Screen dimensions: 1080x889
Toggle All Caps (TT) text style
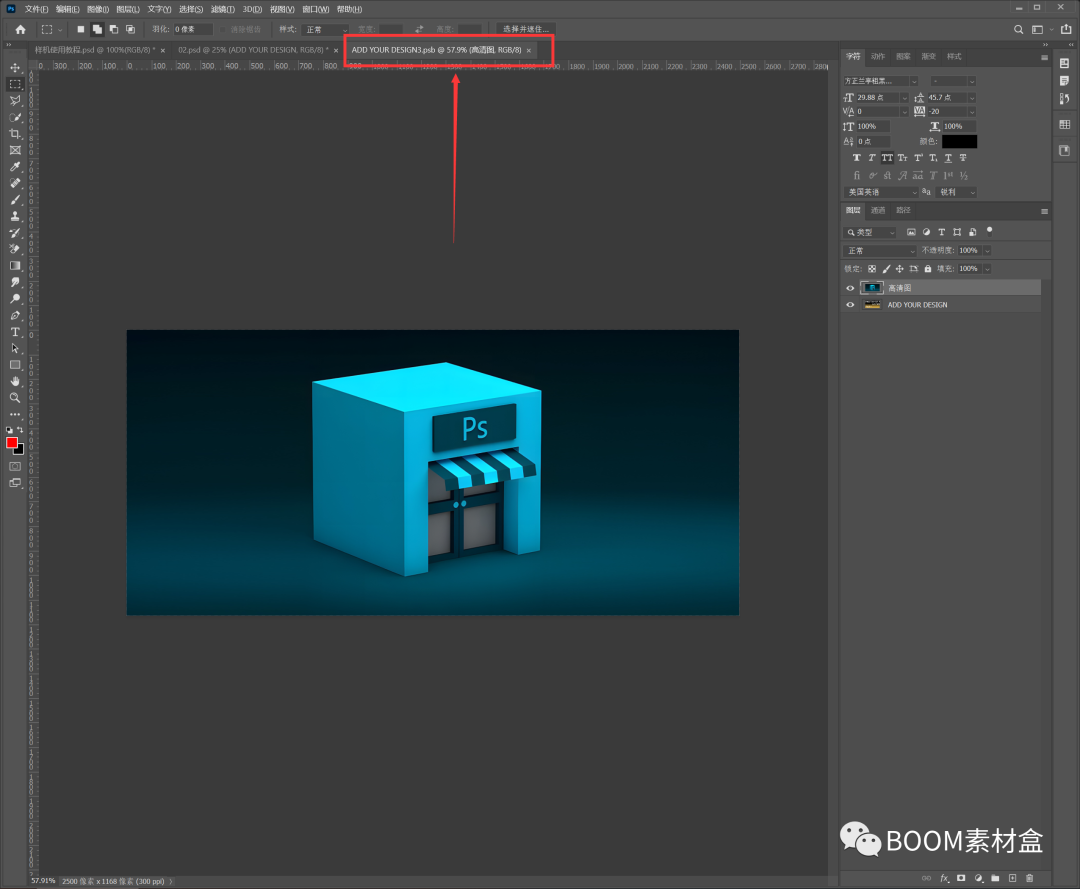[x=887, y=158]
